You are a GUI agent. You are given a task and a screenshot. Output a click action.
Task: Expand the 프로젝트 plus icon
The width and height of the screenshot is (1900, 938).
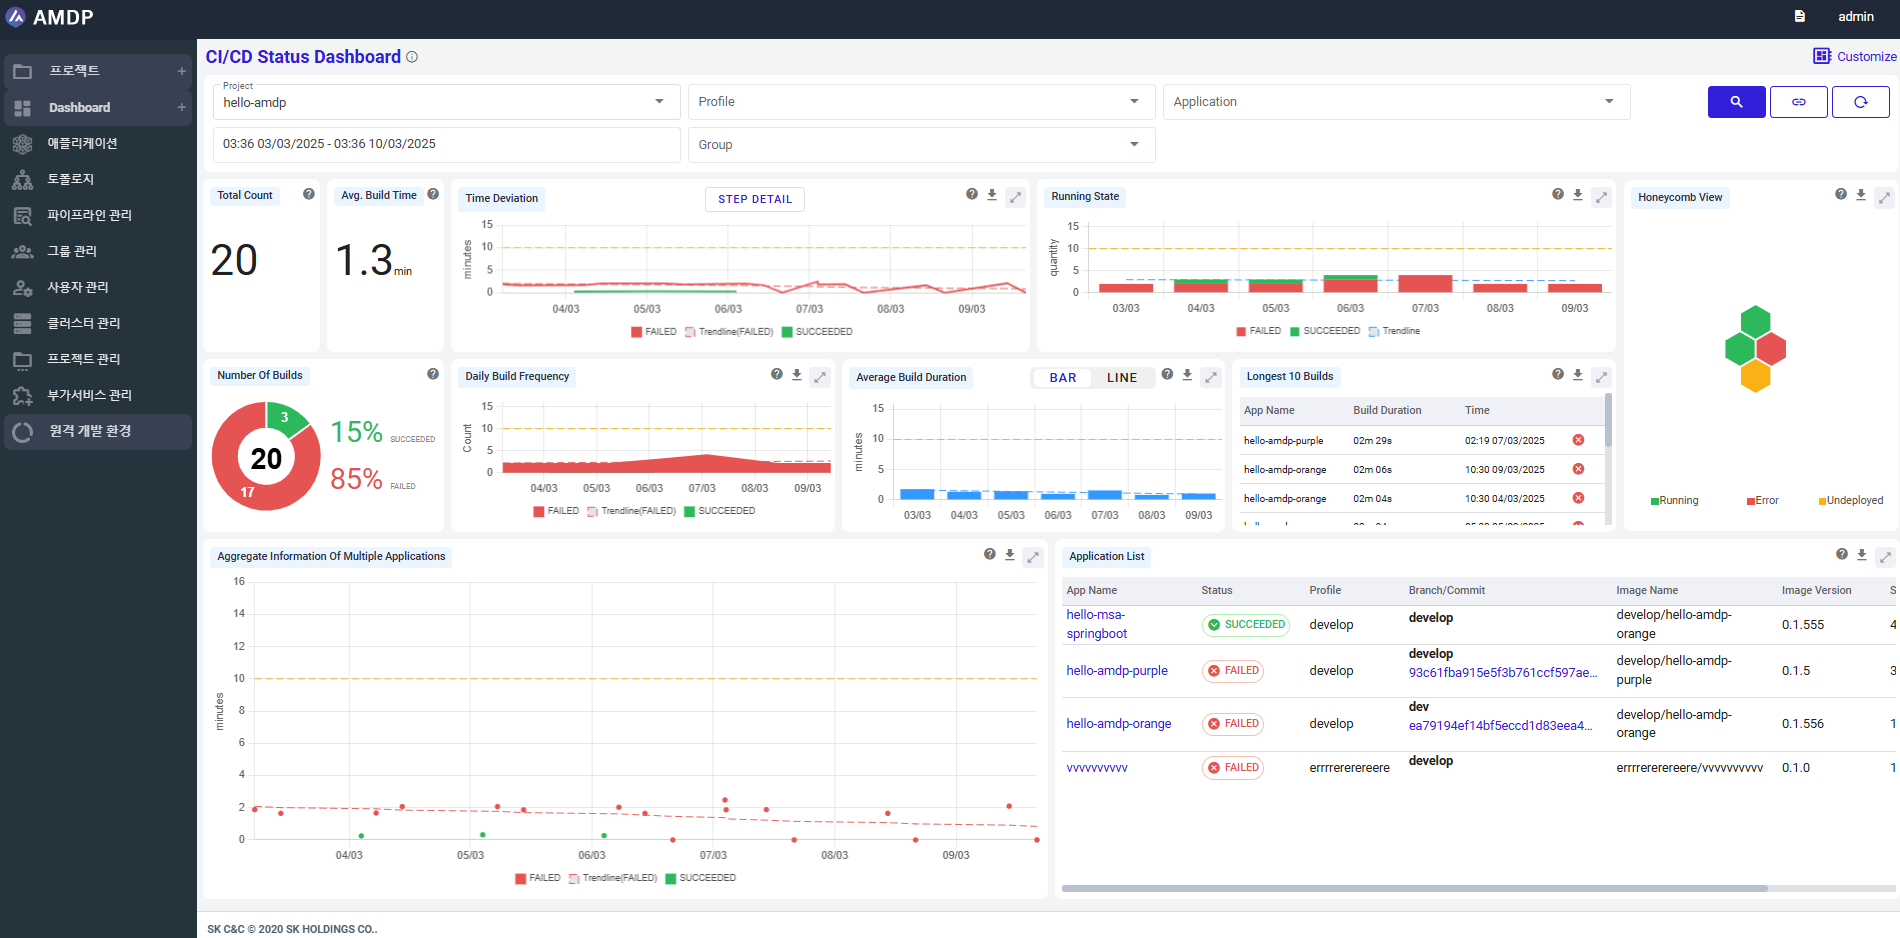(181, 71)
